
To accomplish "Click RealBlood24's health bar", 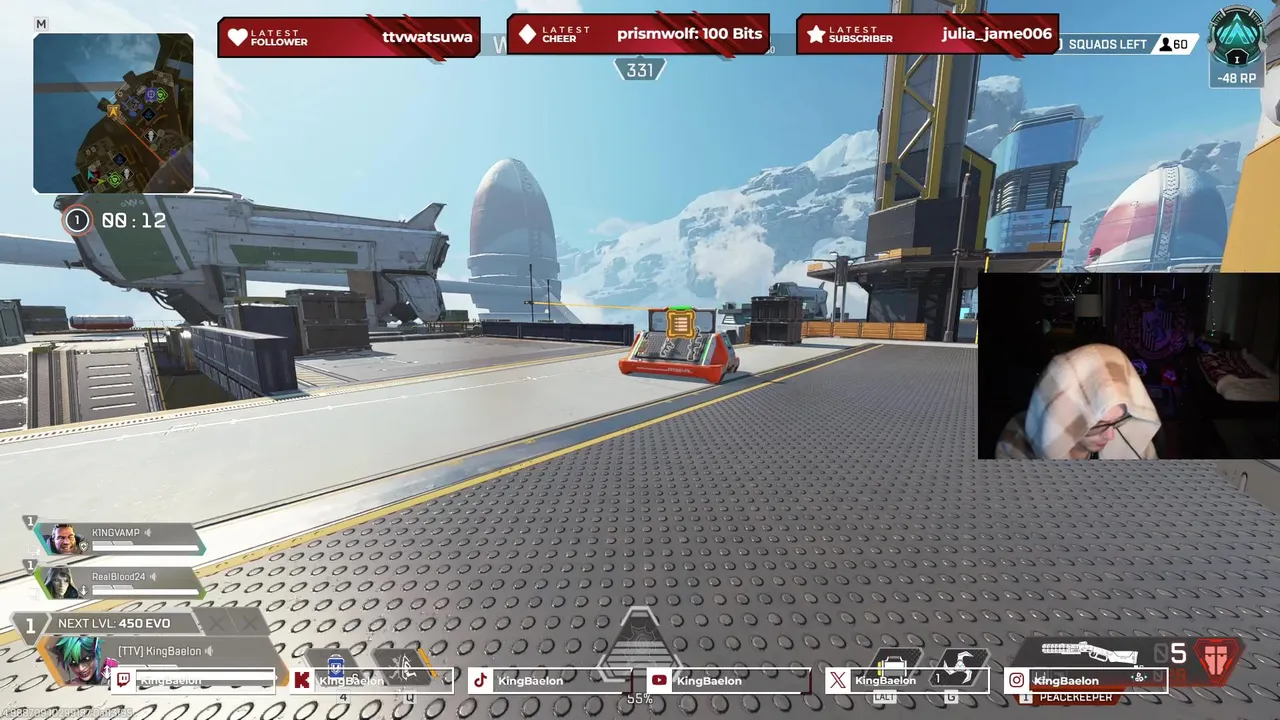I will 146,591.
